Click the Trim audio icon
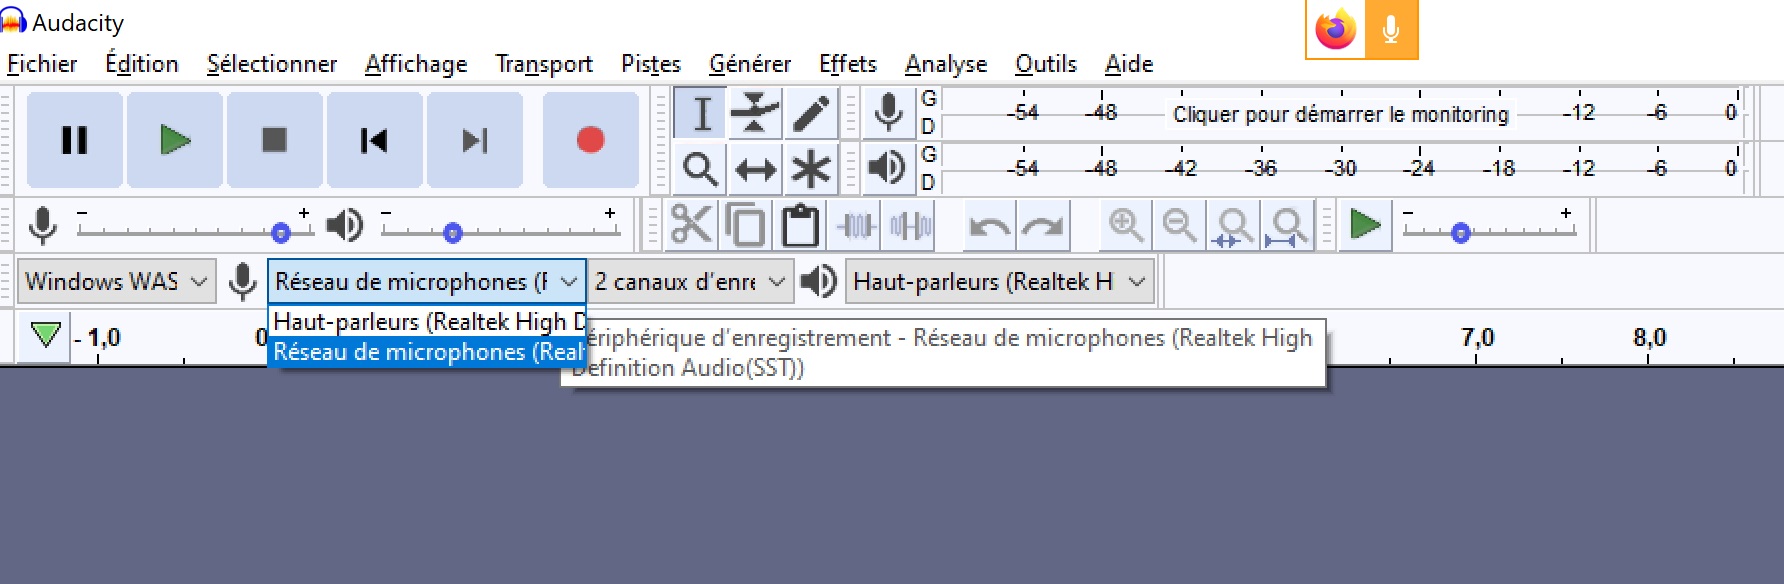The image size is (1784, 584). point(856,225)
